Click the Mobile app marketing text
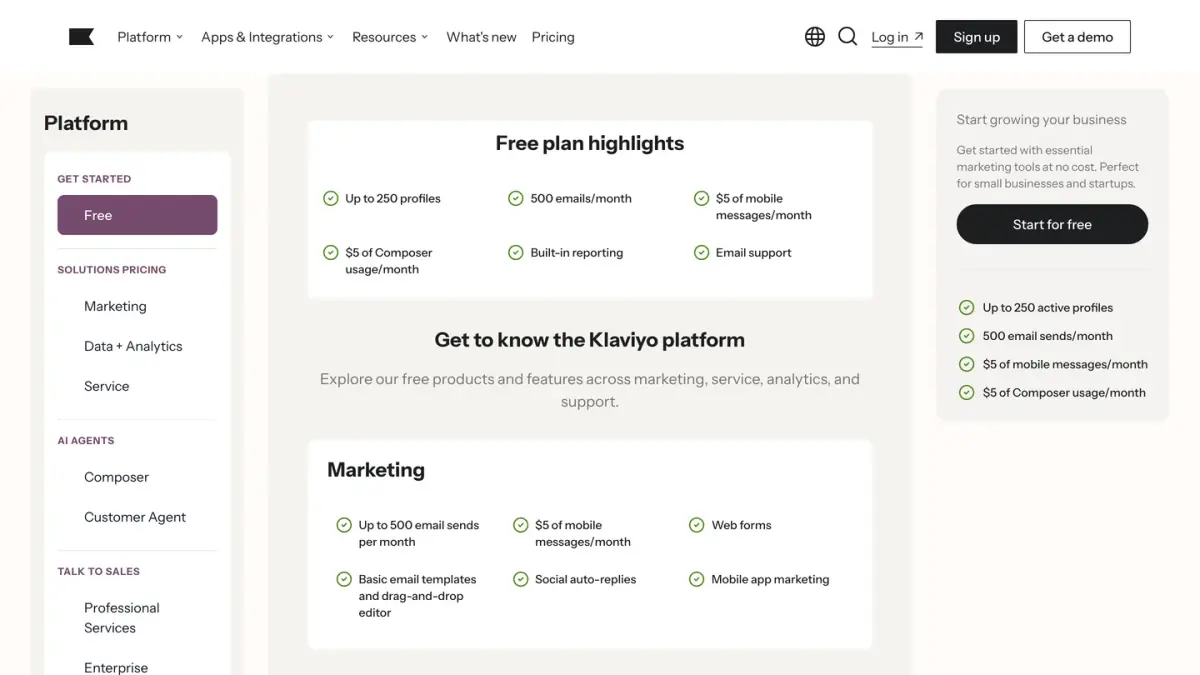 pos(770,579)
